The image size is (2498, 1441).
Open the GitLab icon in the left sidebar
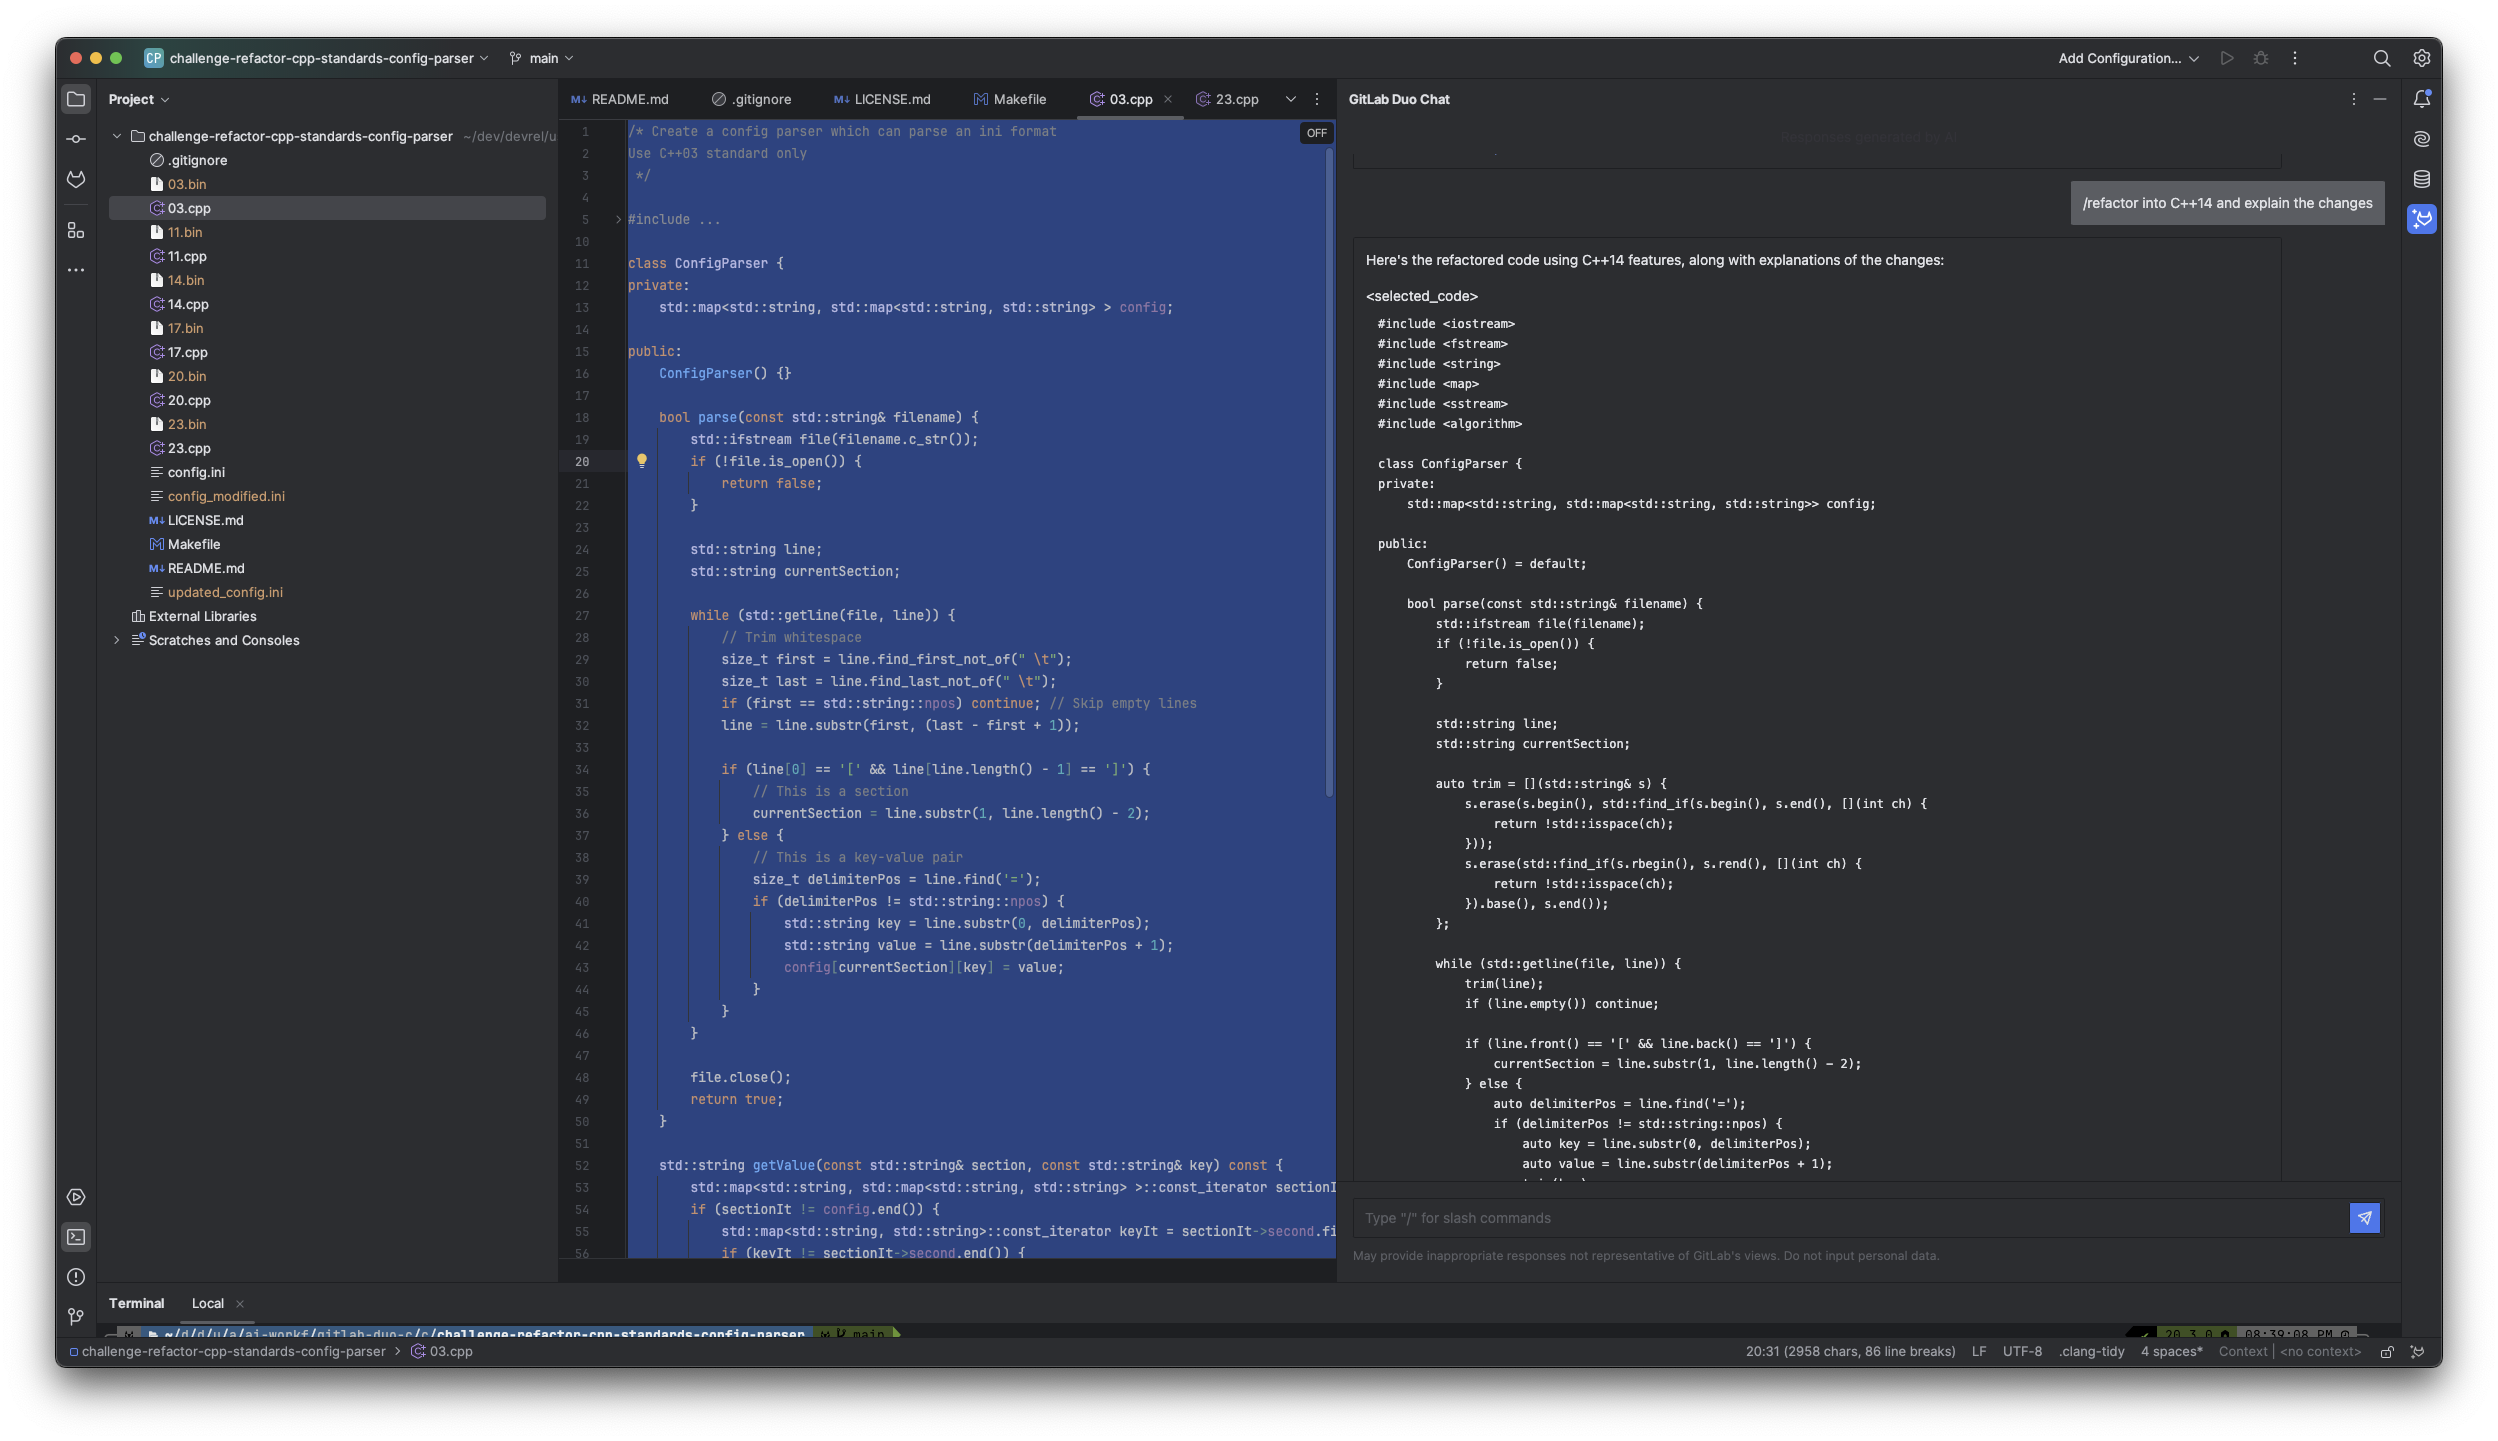click(x=76, y=179)
